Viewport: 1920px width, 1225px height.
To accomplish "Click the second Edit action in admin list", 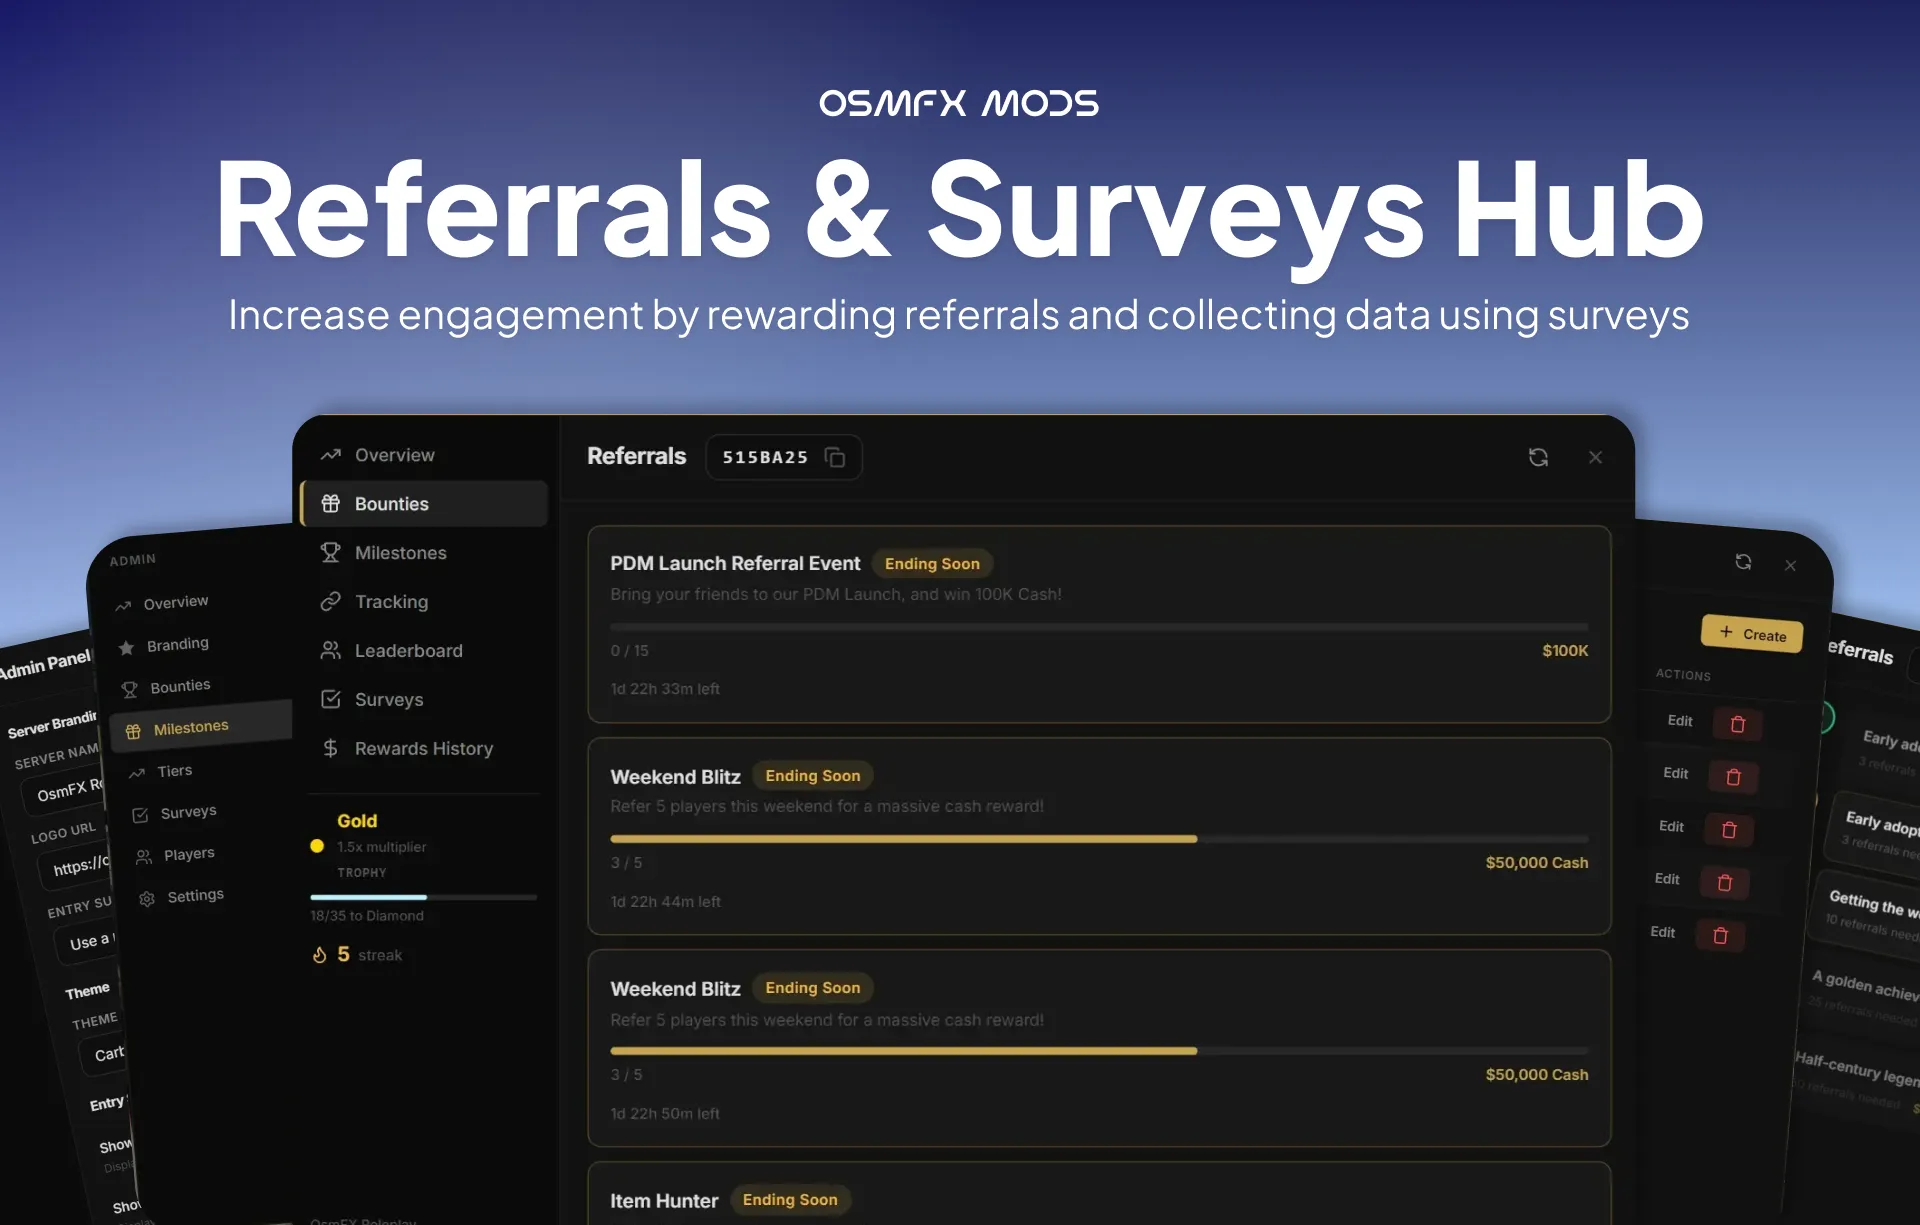I will click(1676, 773).
